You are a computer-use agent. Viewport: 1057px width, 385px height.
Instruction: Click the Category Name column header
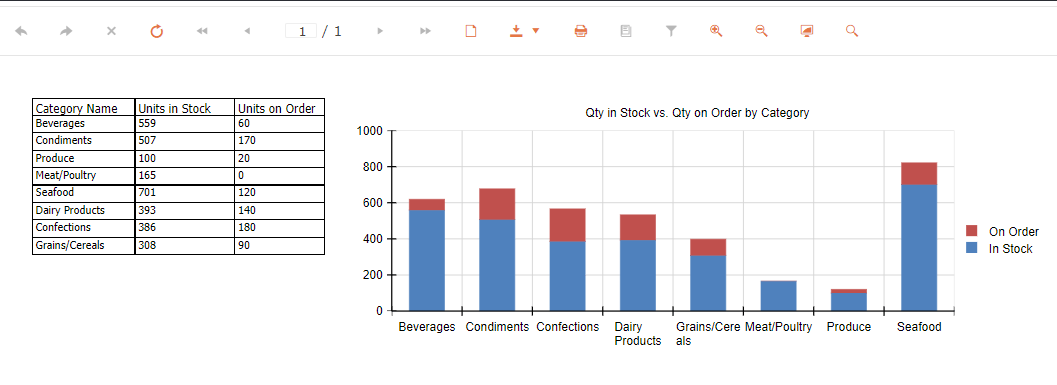84,108
